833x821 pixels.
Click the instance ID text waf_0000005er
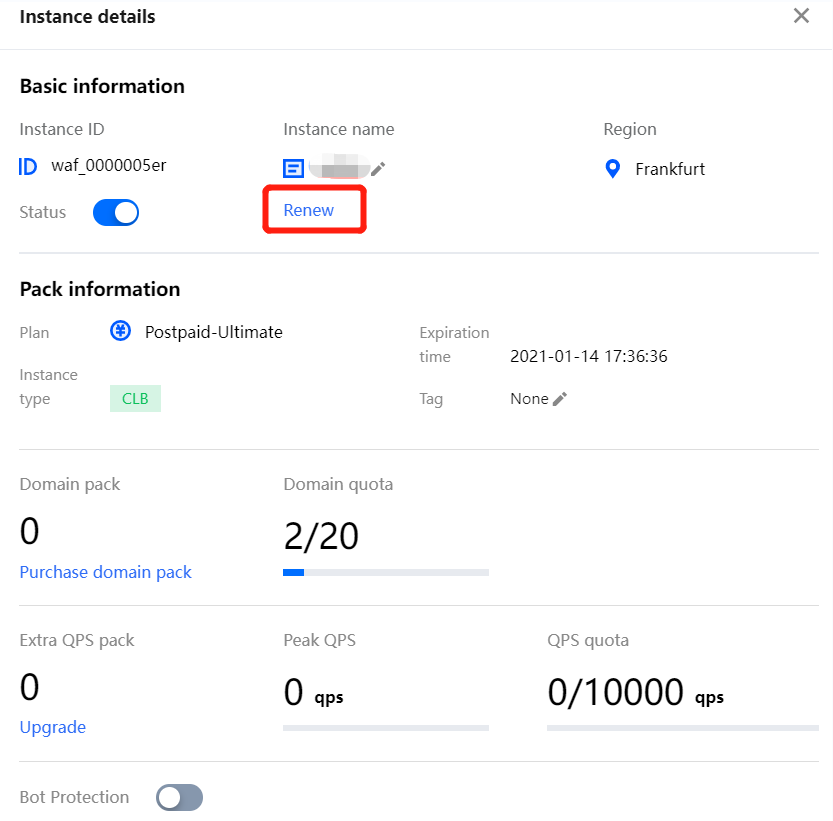point(109,166)
